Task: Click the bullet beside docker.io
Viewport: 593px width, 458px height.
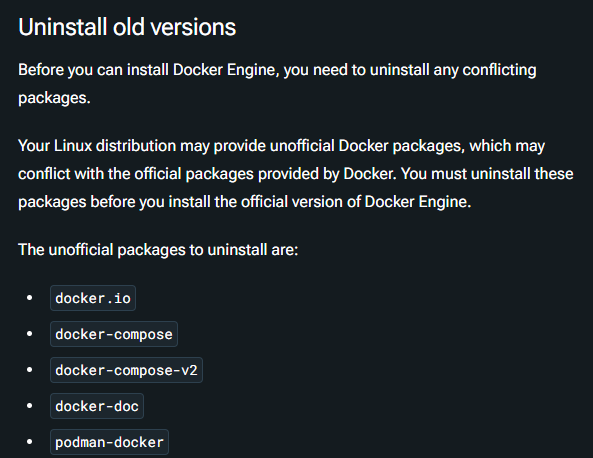Action: (x=29, y=298)
